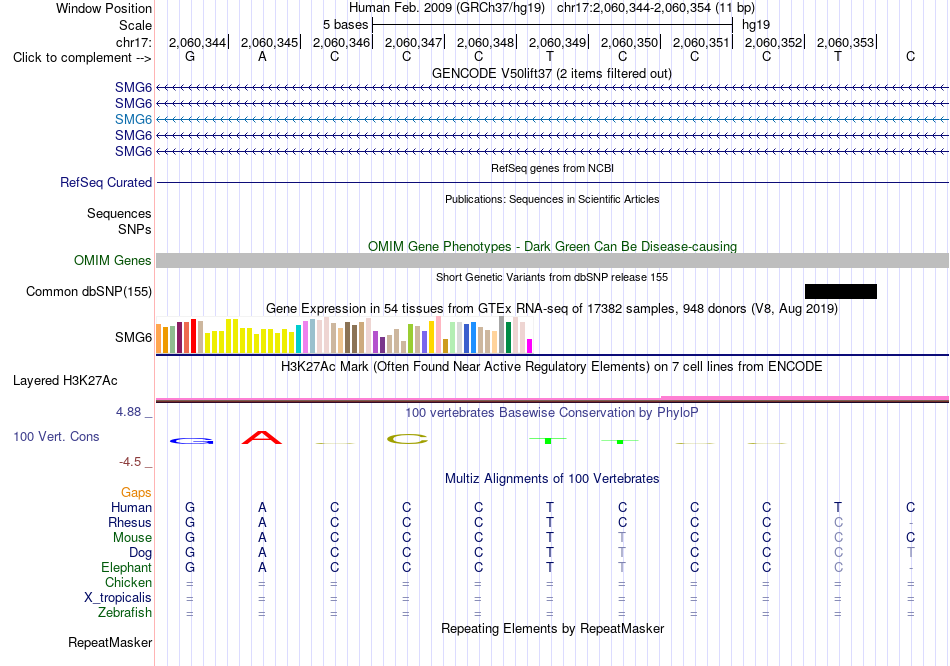Click 'RefSeq genes from NCBI' title
The height and width of the screenshot is (666, 950).
[x=552, y=168]
